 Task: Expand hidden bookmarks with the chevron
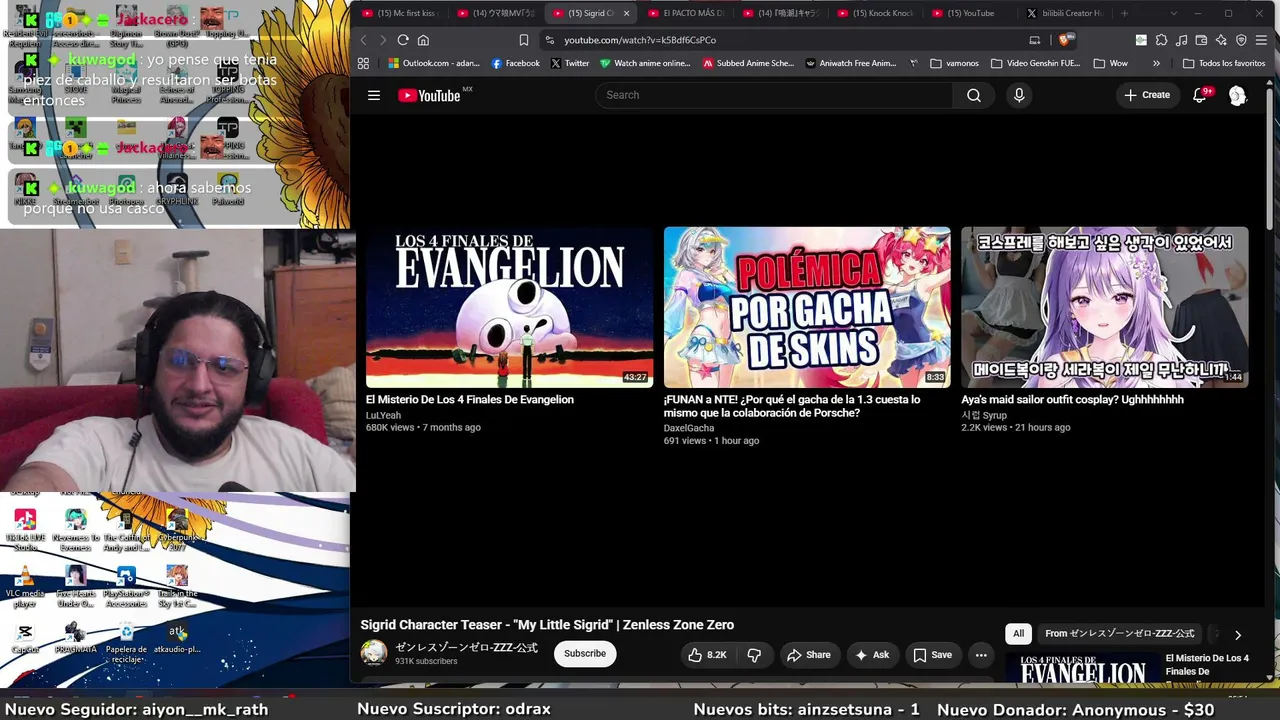[1157, 63]
